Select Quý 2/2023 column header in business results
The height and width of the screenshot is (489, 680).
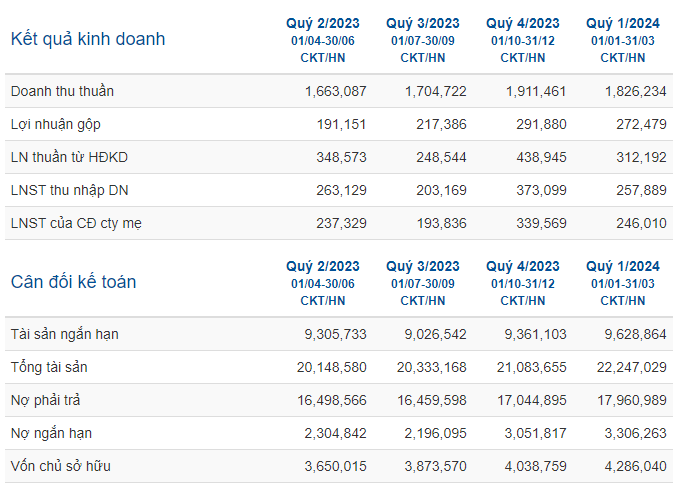click(x=323, y=23)
